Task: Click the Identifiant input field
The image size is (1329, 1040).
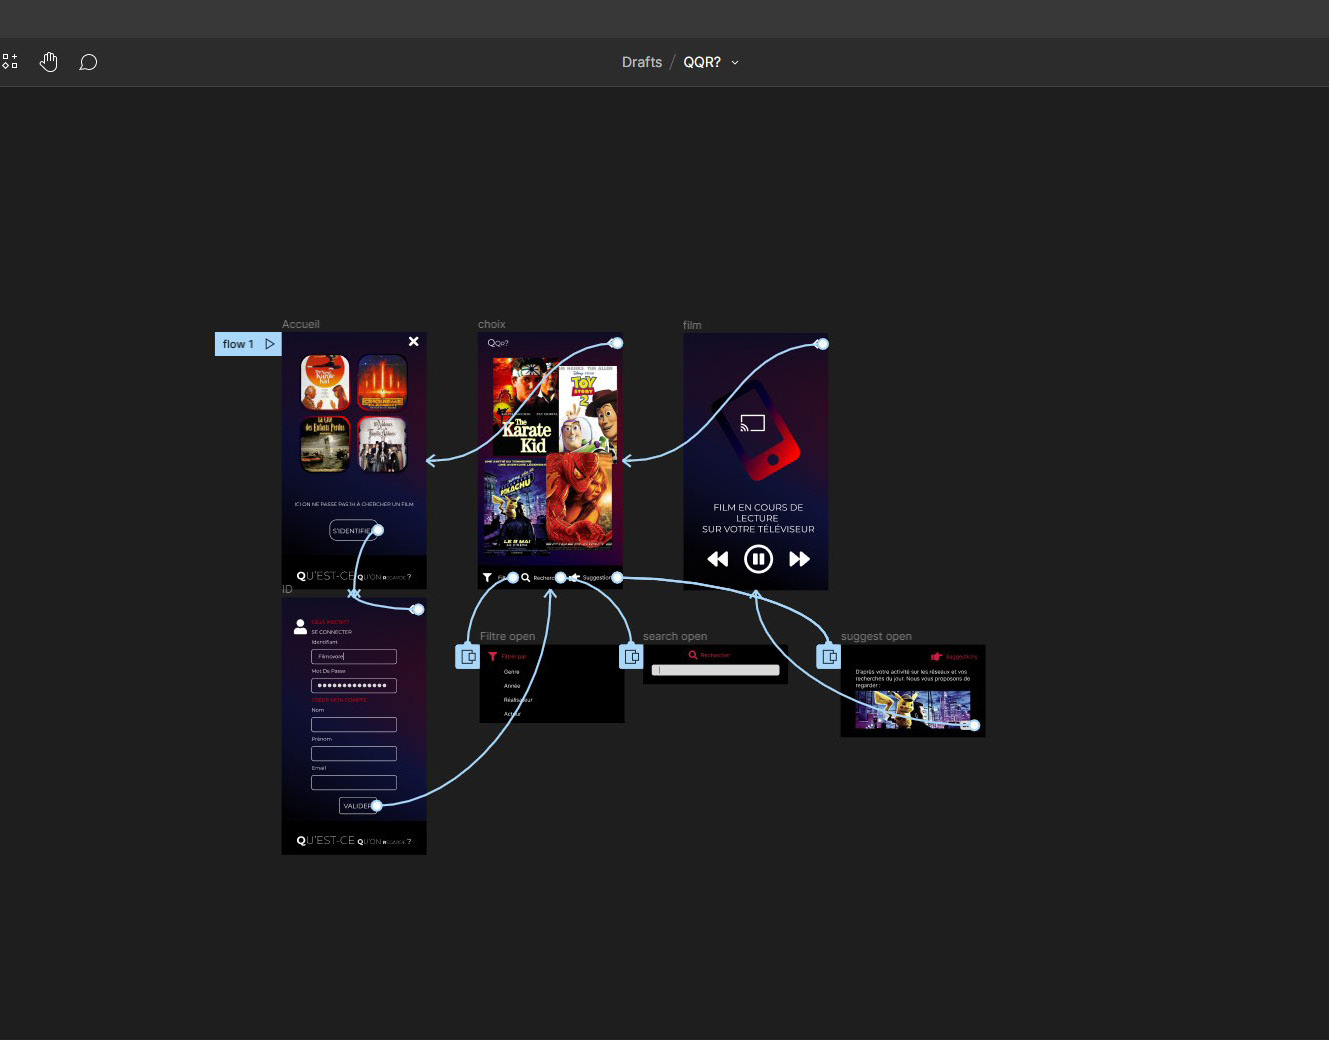Action: pyautogui.click(x=354, y=657)
